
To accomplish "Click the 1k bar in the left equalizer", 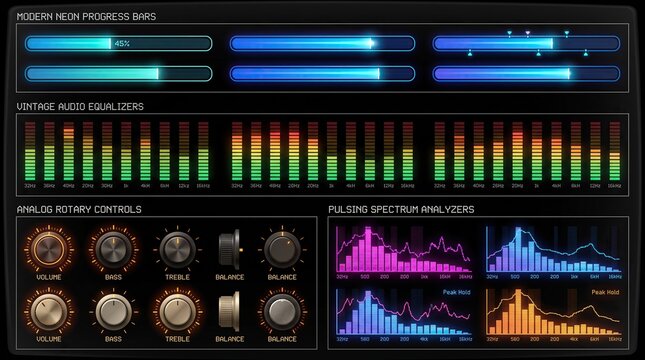I will tap(126, 151).
